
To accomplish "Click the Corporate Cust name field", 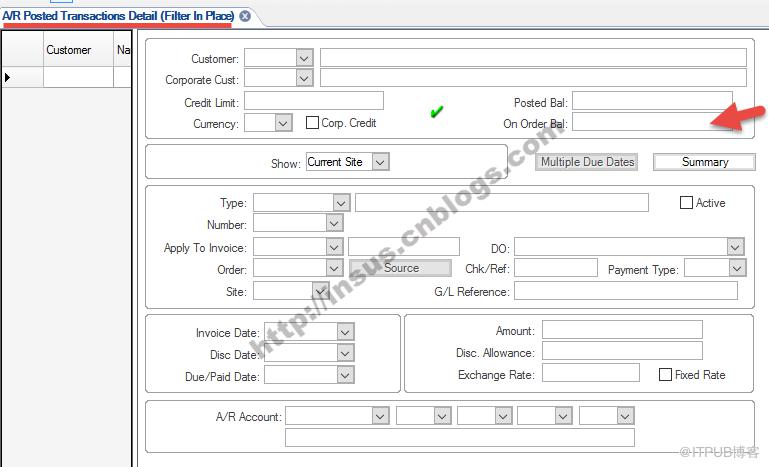I will (x=533, y=78).
